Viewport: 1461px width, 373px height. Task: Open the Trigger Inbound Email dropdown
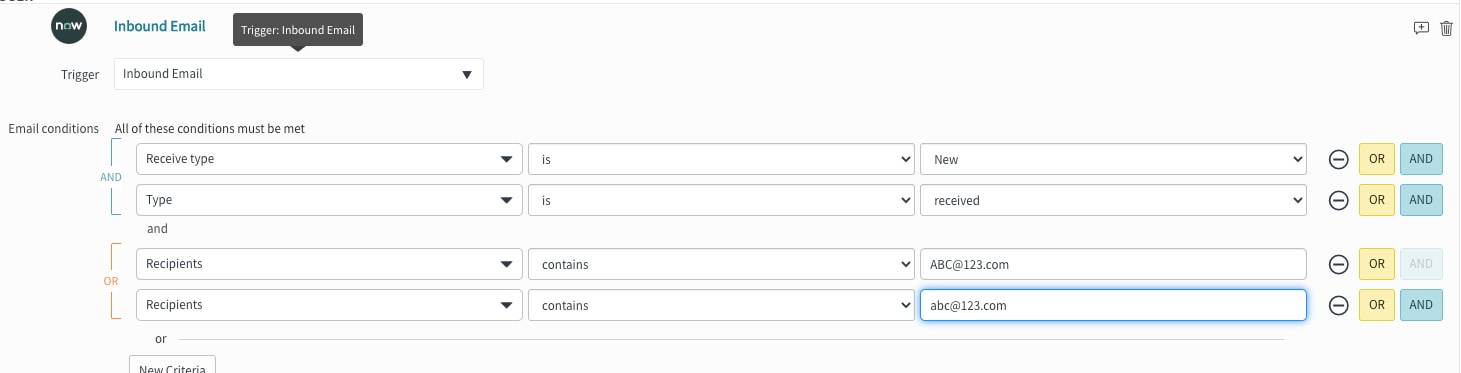299,74
